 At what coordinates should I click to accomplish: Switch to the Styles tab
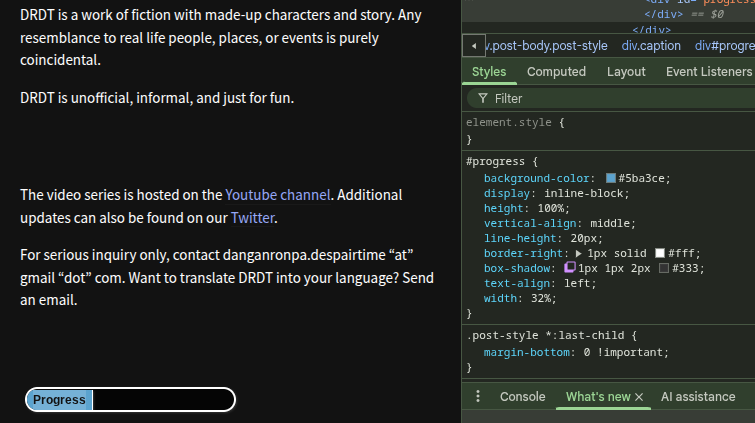(489, 72)
